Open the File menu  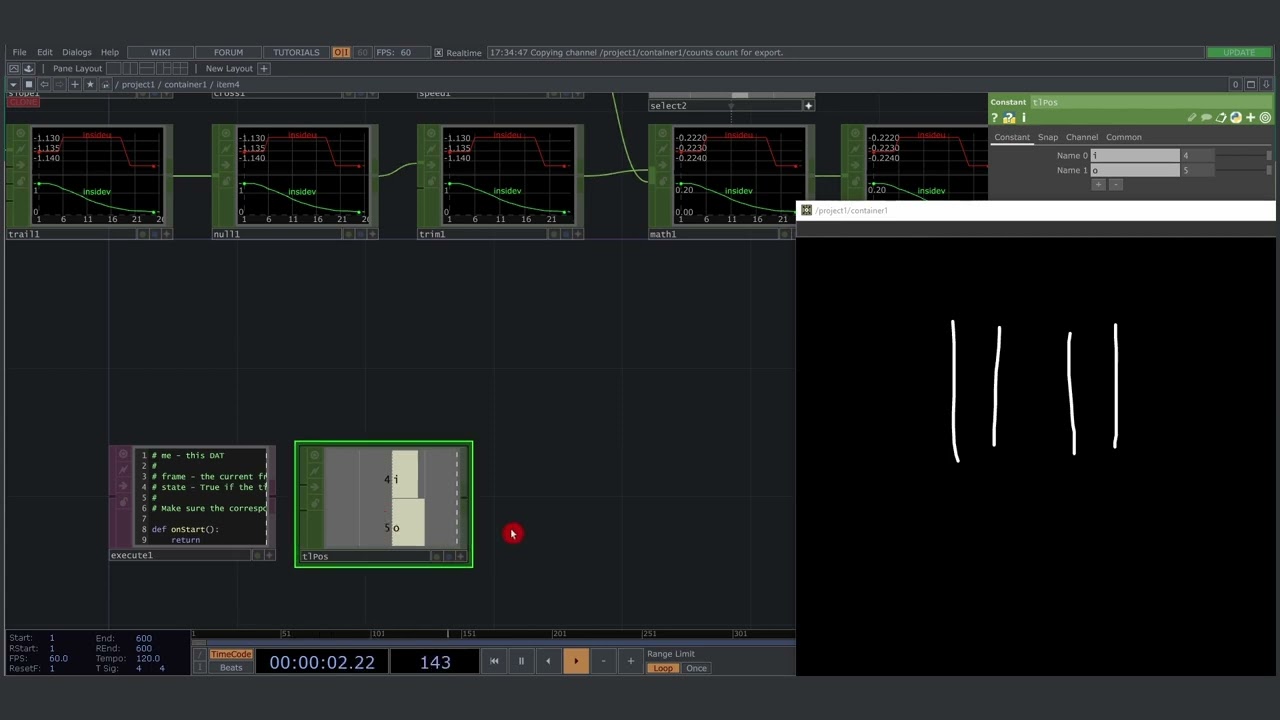[x=19, y=52]
